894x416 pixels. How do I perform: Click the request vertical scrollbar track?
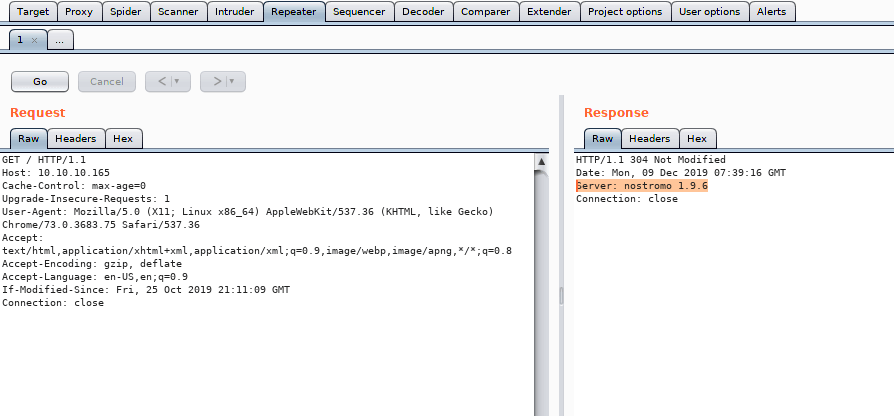click(x=542, y=293)
